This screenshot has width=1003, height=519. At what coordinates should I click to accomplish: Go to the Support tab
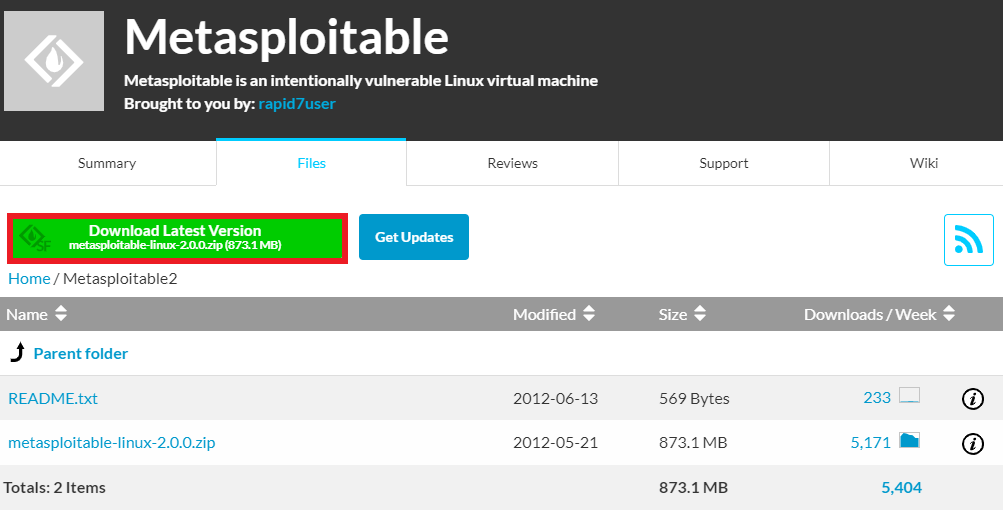coord(723,163)
